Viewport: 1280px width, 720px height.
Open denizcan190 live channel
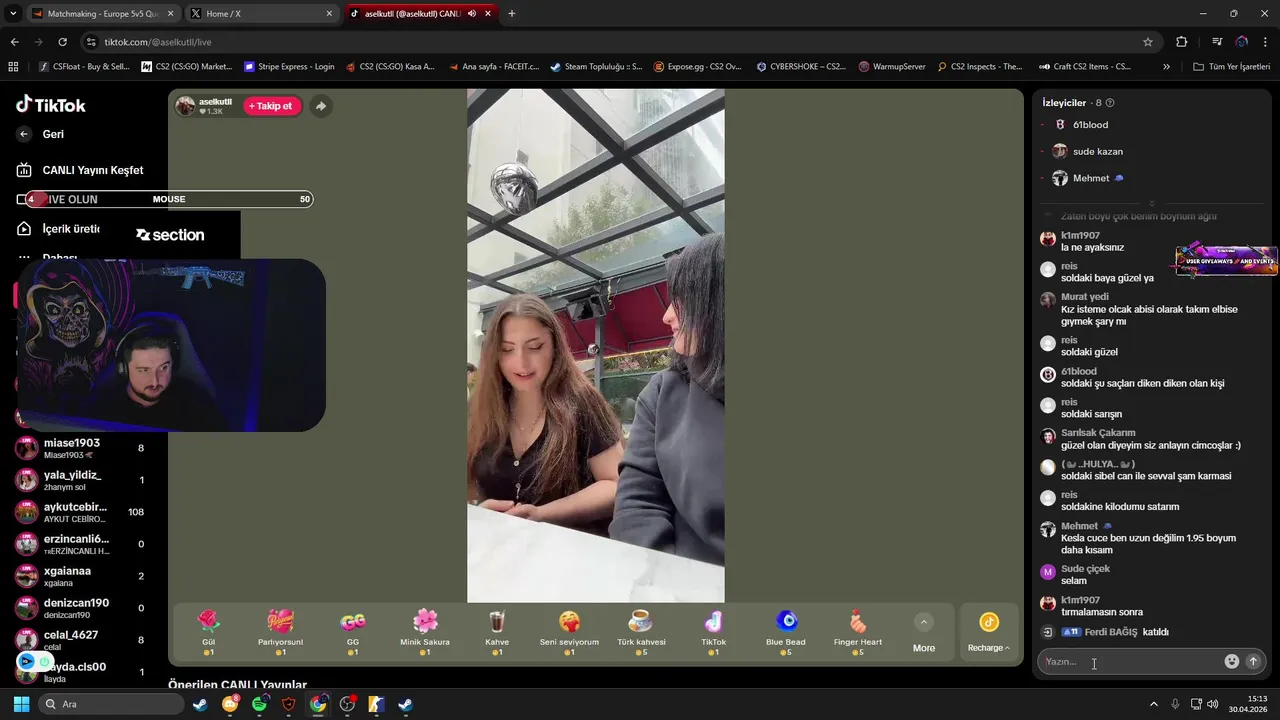(80, 608)
